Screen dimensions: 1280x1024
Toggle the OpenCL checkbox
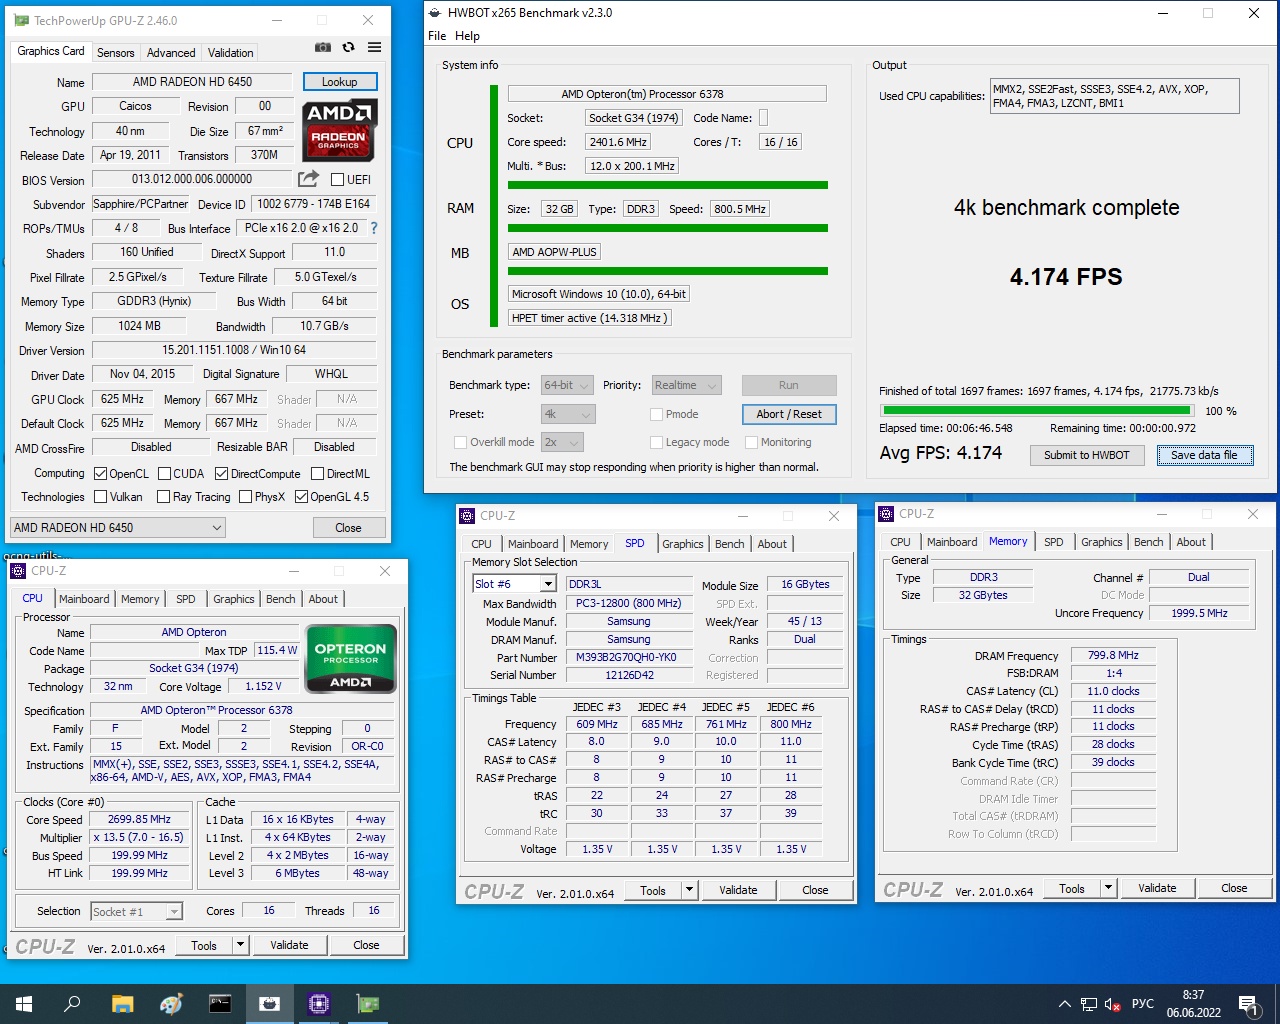coord(100,474)
